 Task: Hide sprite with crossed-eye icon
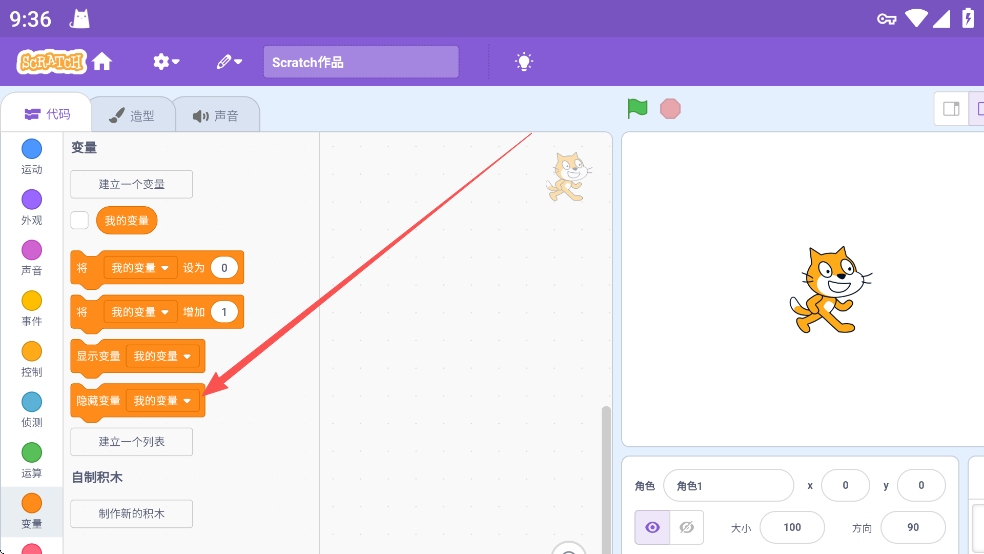(x=686, y=527)
